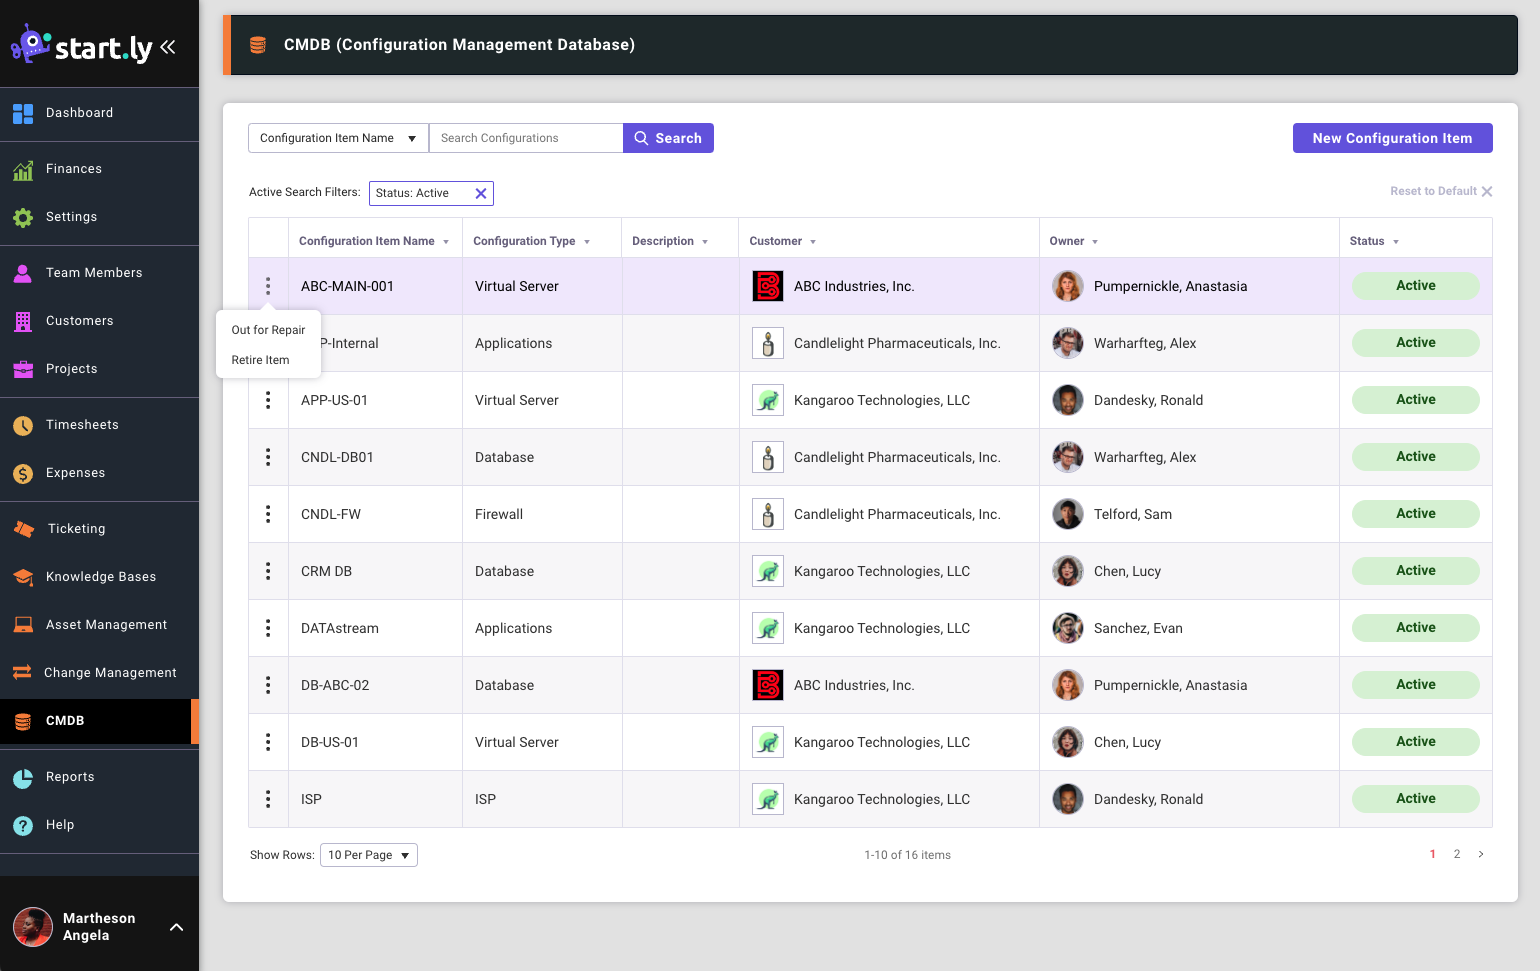Click the Search Configurations input field

click(525, 139)
